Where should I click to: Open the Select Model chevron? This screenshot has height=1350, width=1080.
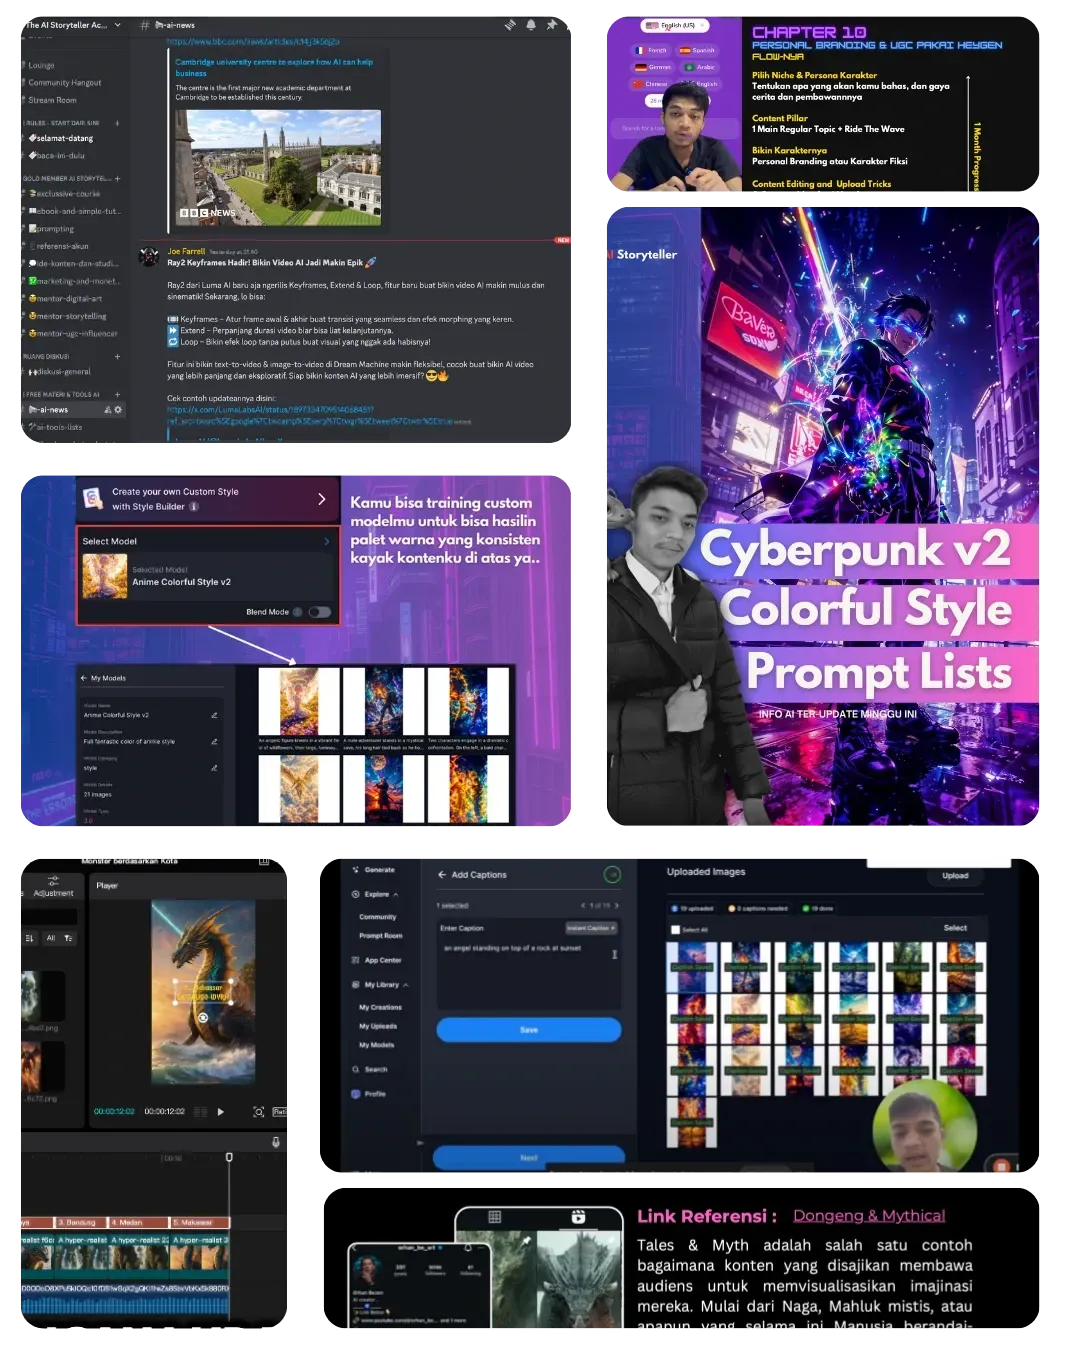pos(327,541)
